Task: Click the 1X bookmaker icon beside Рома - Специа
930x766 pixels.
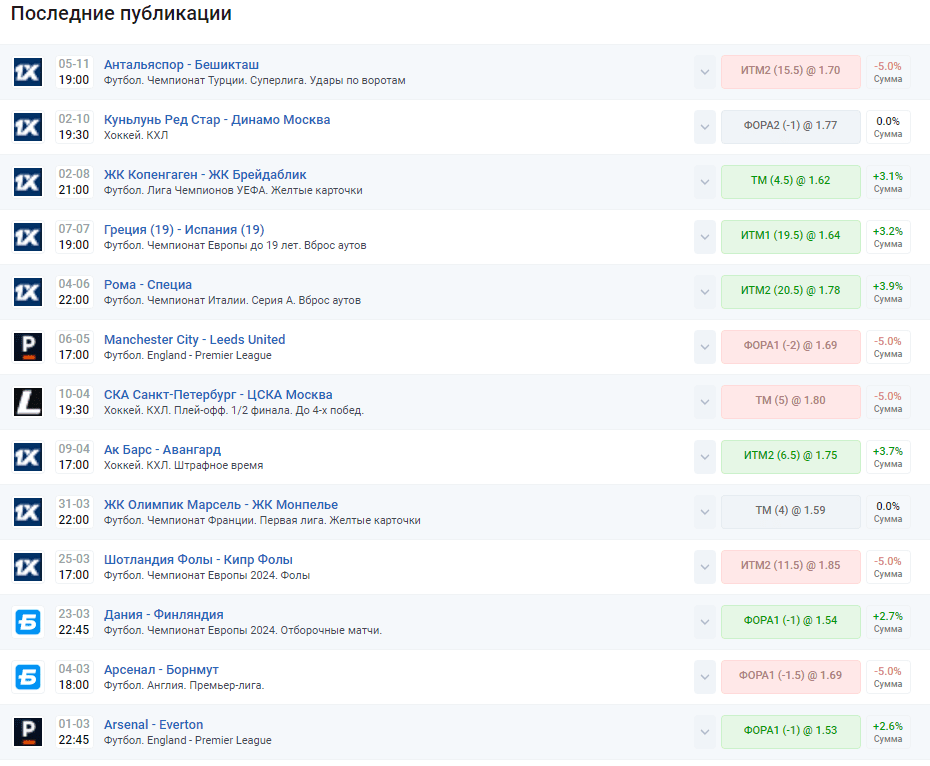Action: [x=28, y=292]
